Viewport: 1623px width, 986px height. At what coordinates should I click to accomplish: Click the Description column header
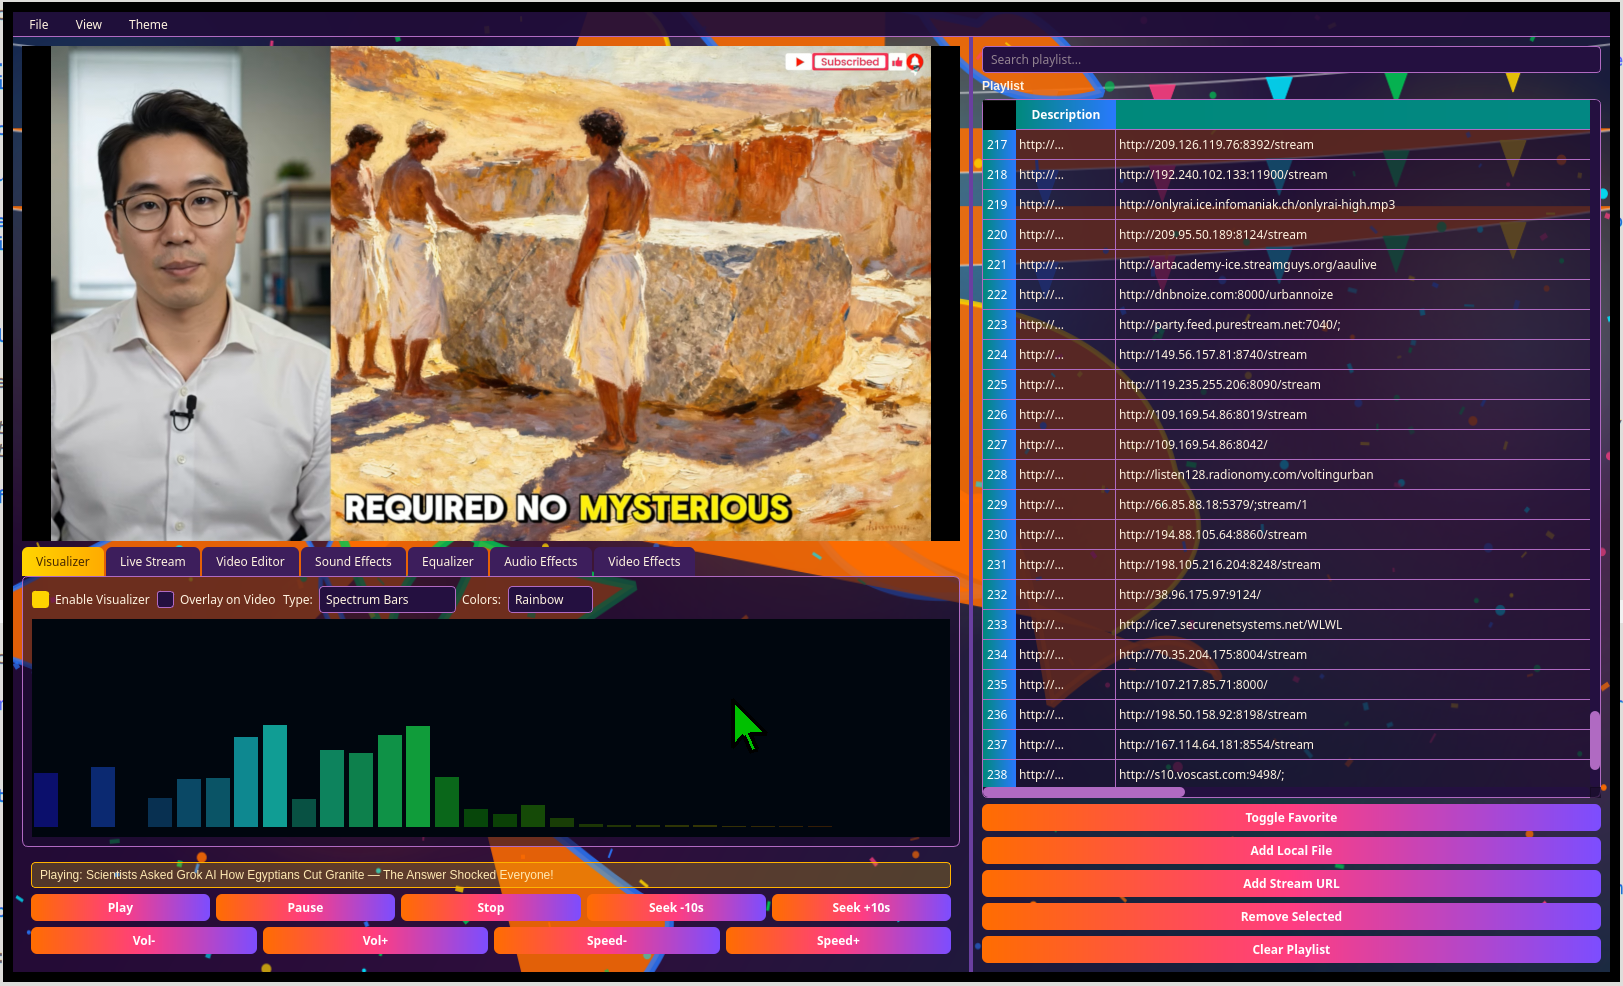[1066, 115]
